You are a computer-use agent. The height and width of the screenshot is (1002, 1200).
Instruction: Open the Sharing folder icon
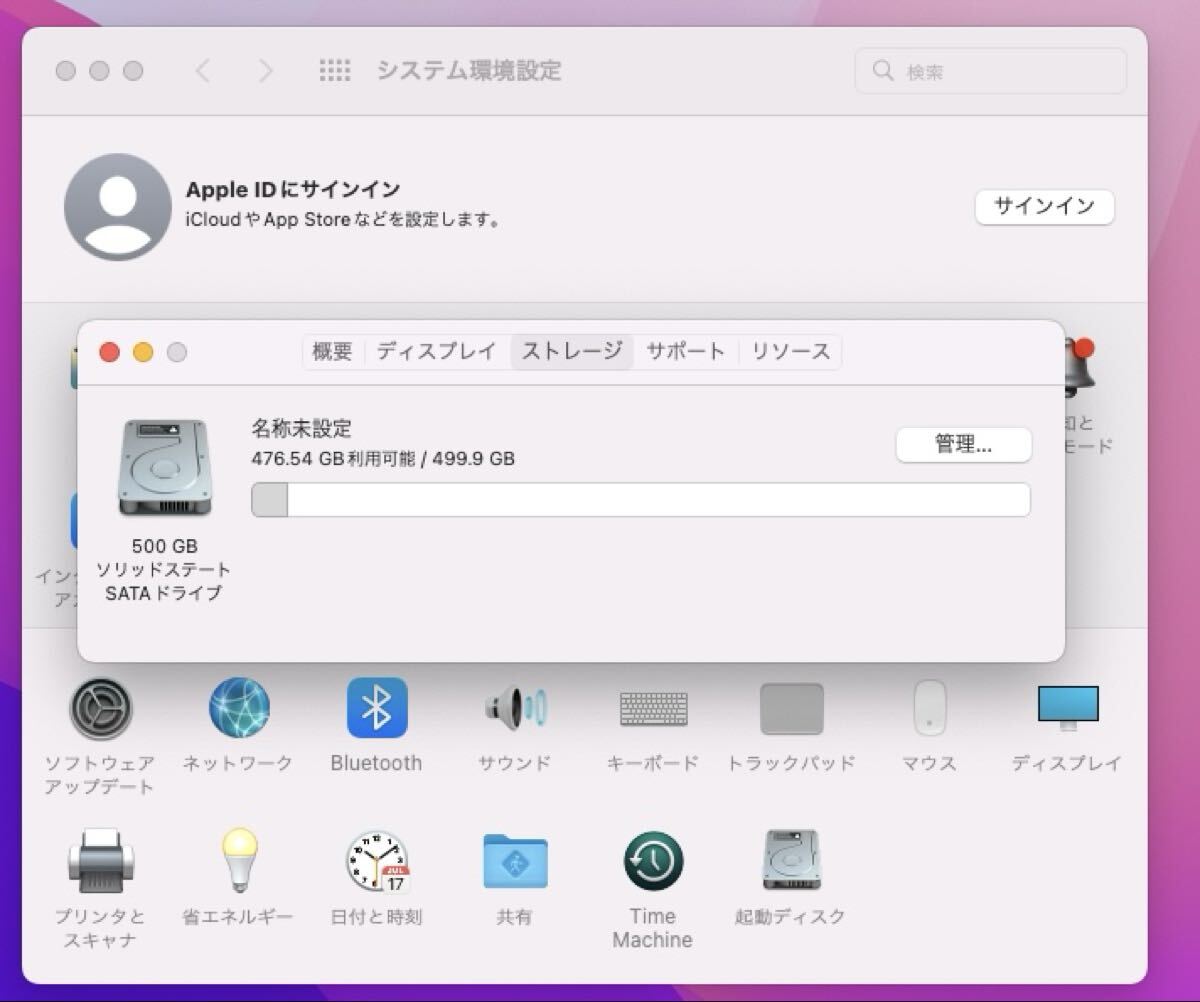[x=514, y=862]
